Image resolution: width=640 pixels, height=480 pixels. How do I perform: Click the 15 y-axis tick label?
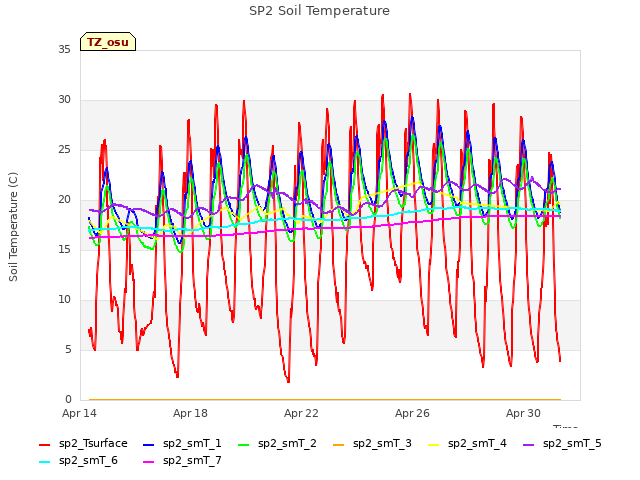point(64,249)
